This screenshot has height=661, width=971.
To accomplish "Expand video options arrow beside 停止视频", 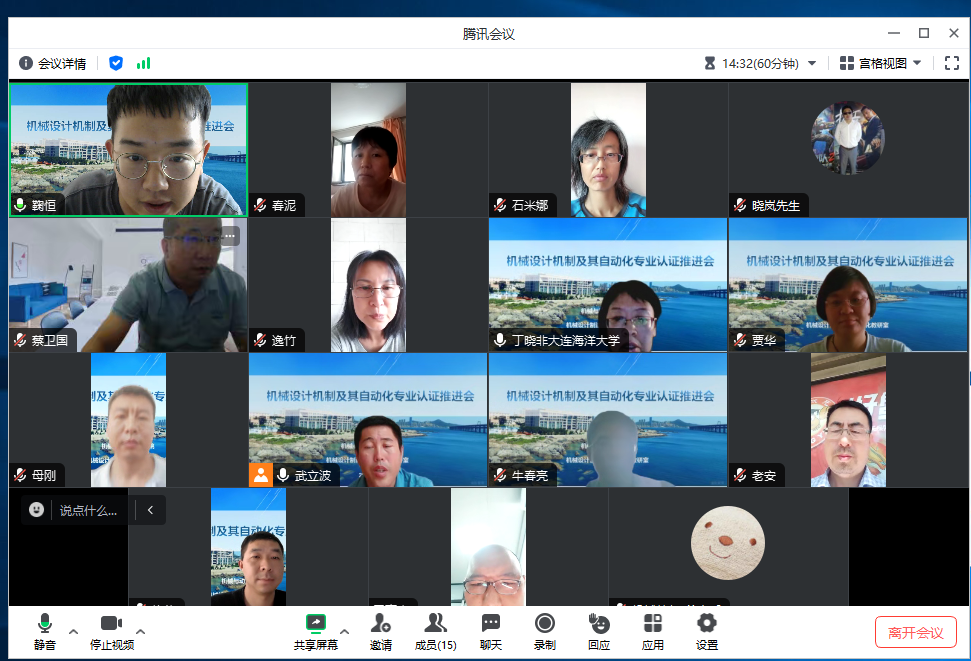I will pyautogui.click(x=141, y=631).
